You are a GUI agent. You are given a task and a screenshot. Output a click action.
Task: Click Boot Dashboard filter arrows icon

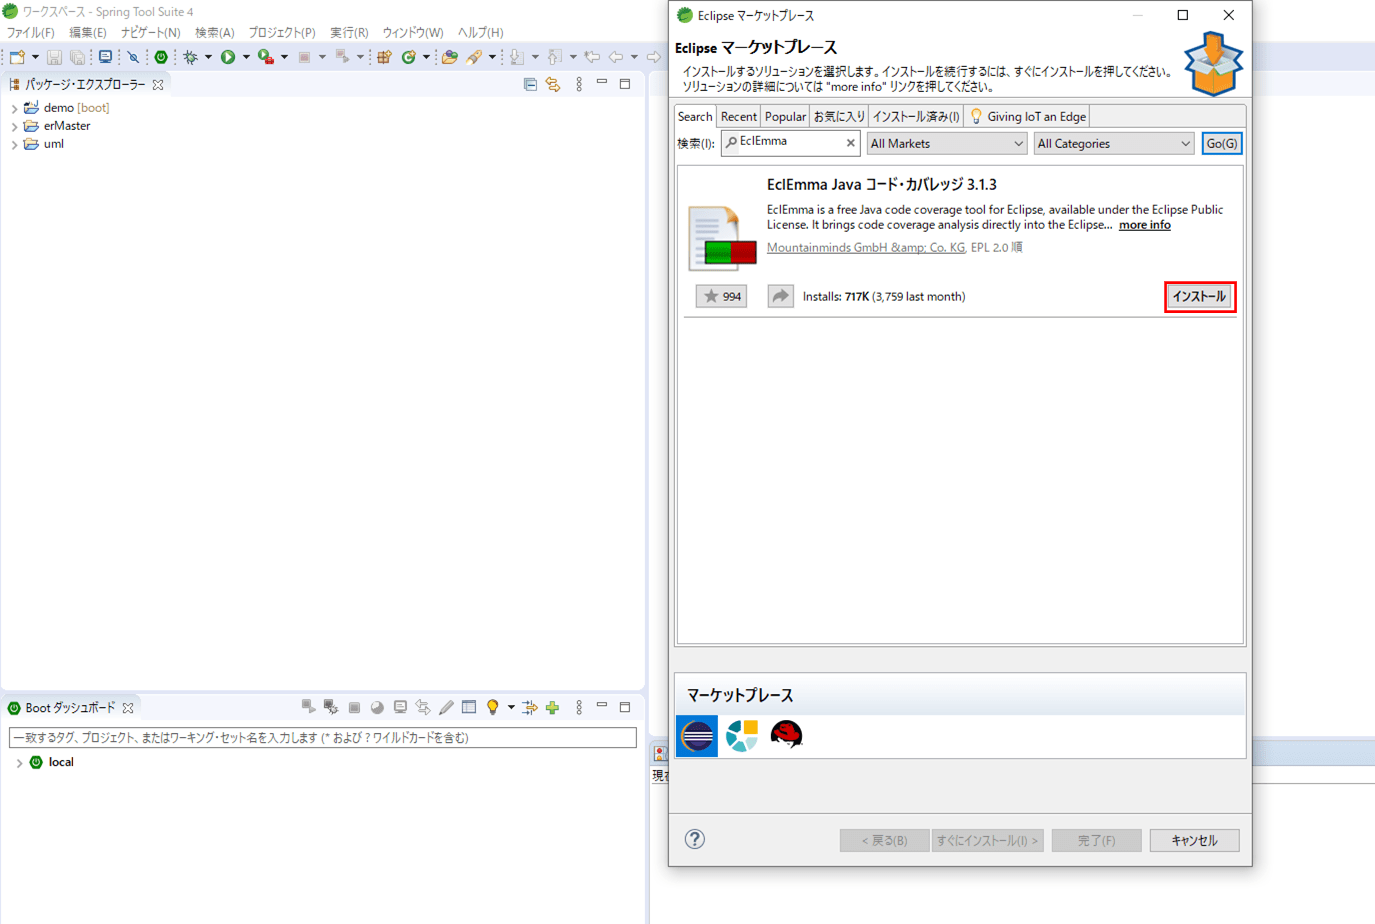pos(530,707)
